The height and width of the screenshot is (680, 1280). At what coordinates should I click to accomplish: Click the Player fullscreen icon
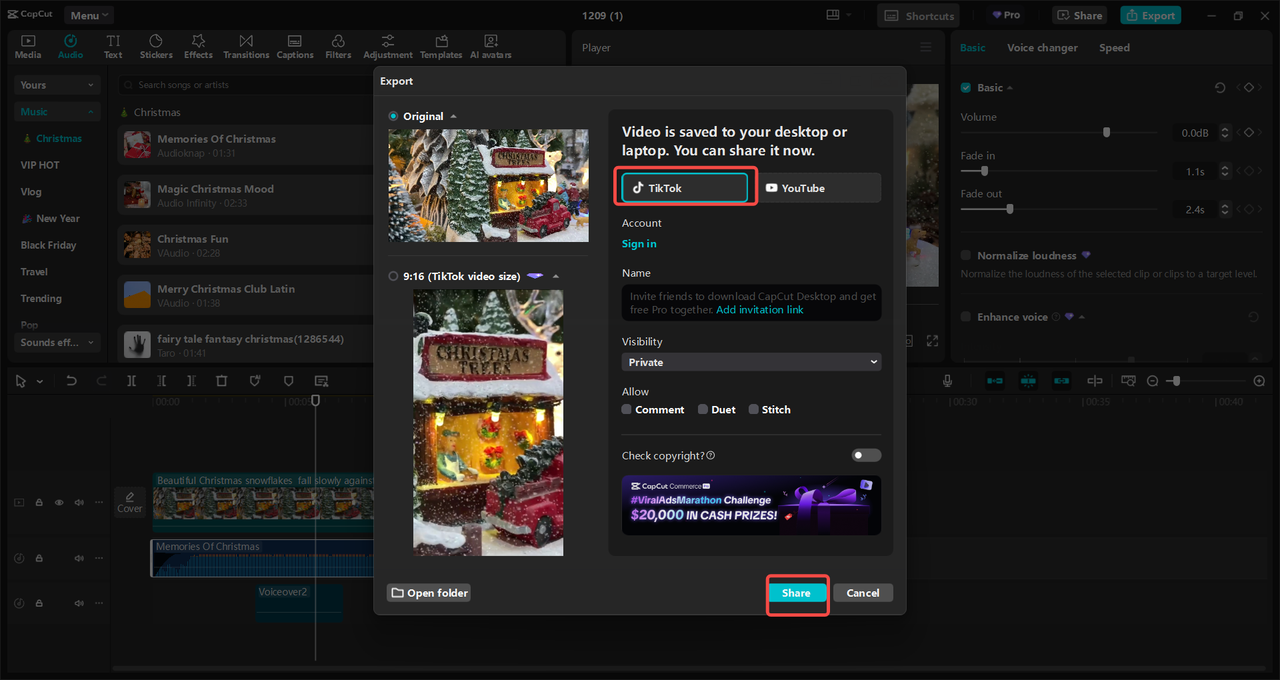[x=932, y=341]
